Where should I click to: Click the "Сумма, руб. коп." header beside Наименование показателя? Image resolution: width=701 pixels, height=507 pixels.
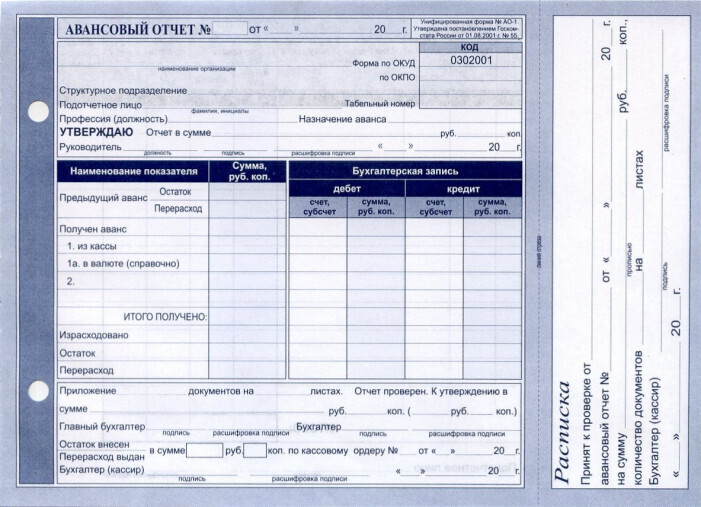pos(249,171)
